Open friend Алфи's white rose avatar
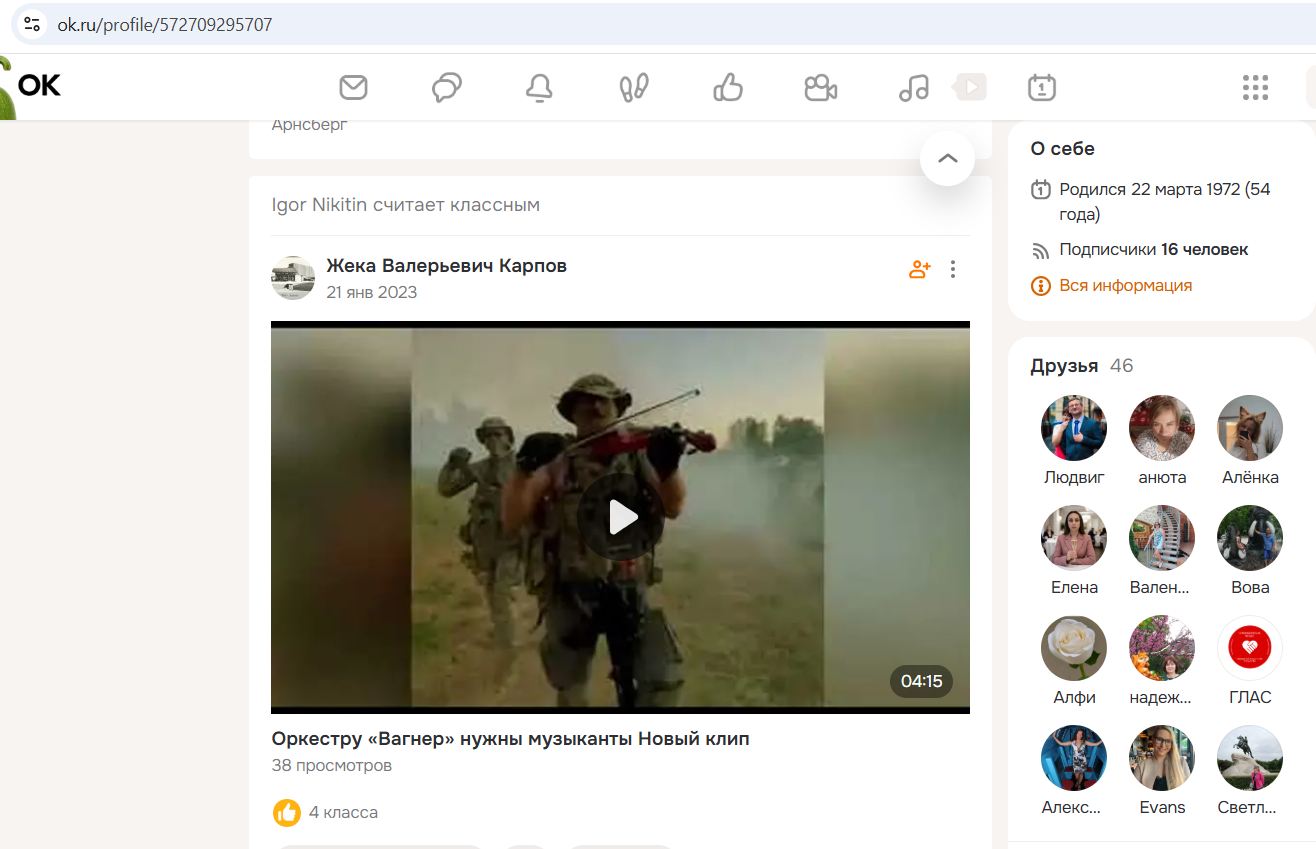This screenshot has height=849, width=1316. click(x=1074, y=647)
